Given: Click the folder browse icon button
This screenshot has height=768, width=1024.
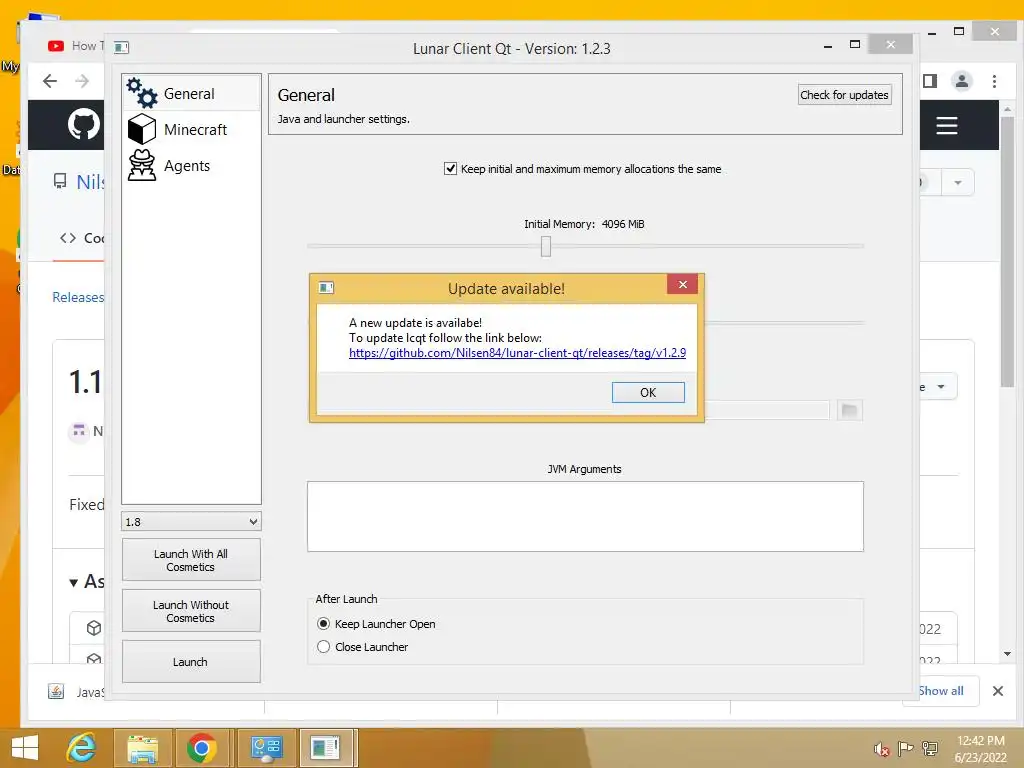Looking at the screenshot, I should 849,410.
